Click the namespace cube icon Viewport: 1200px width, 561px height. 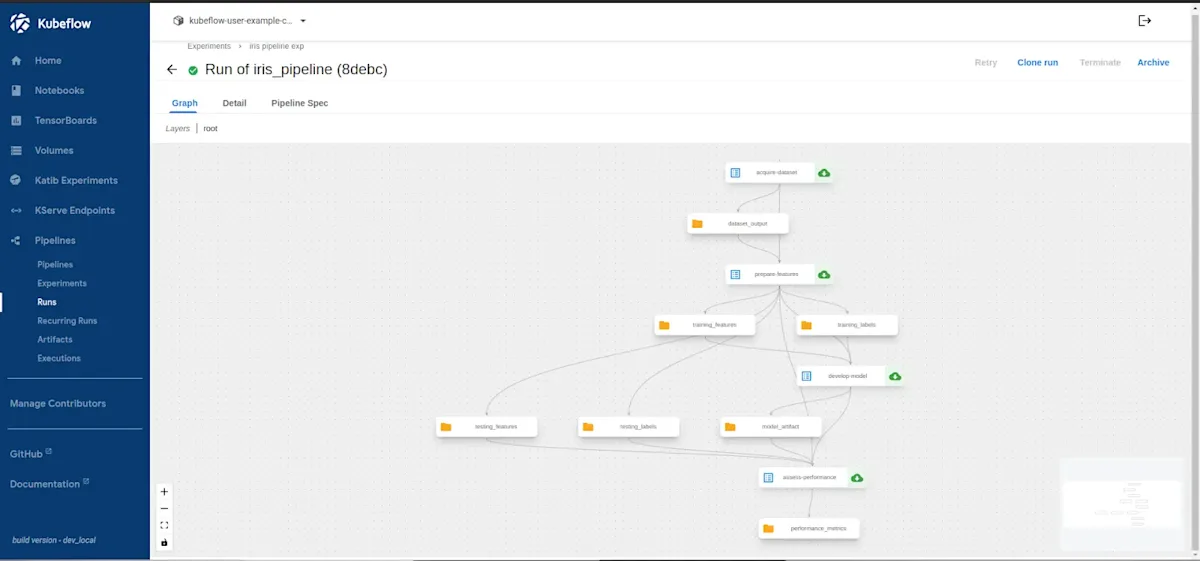point(178,20)
